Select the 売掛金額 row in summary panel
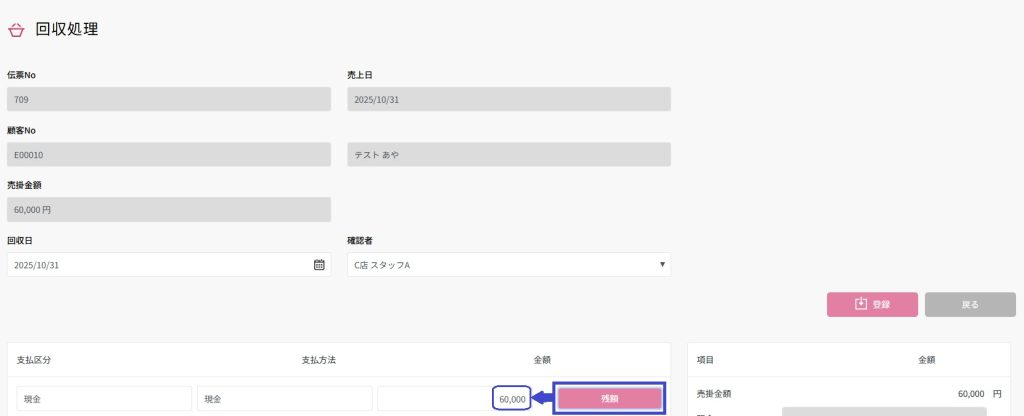 click(848, 394)
